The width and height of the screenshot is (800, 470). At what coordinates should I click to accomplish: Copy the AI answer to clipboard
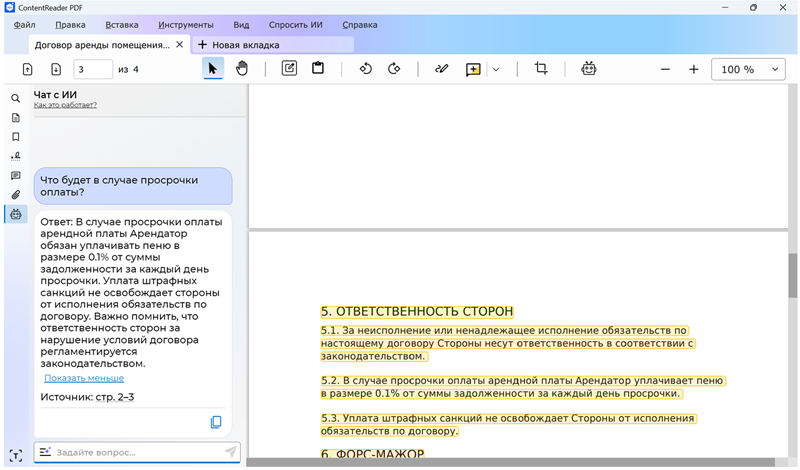tap(216, 422)
